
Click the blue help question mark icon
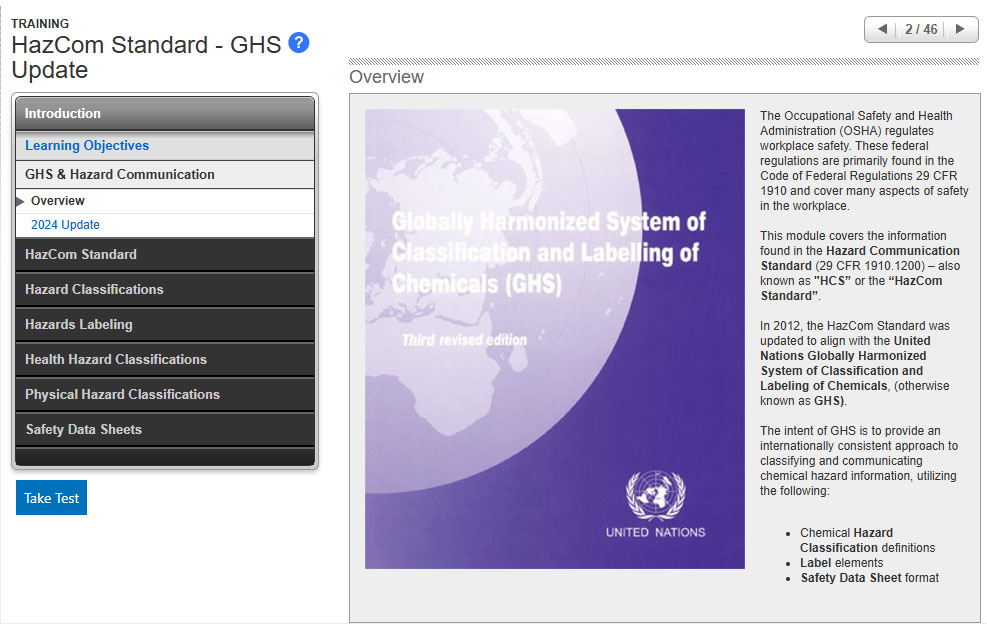click(x=298, y=43)
